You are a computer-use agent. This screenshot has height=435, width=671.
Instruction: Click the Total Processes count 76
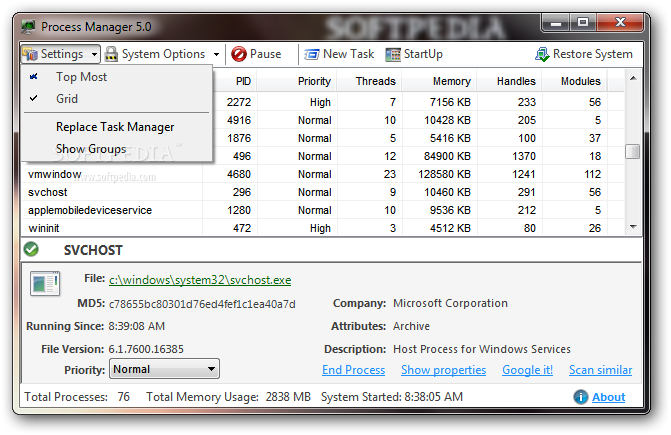click(124, 397)
